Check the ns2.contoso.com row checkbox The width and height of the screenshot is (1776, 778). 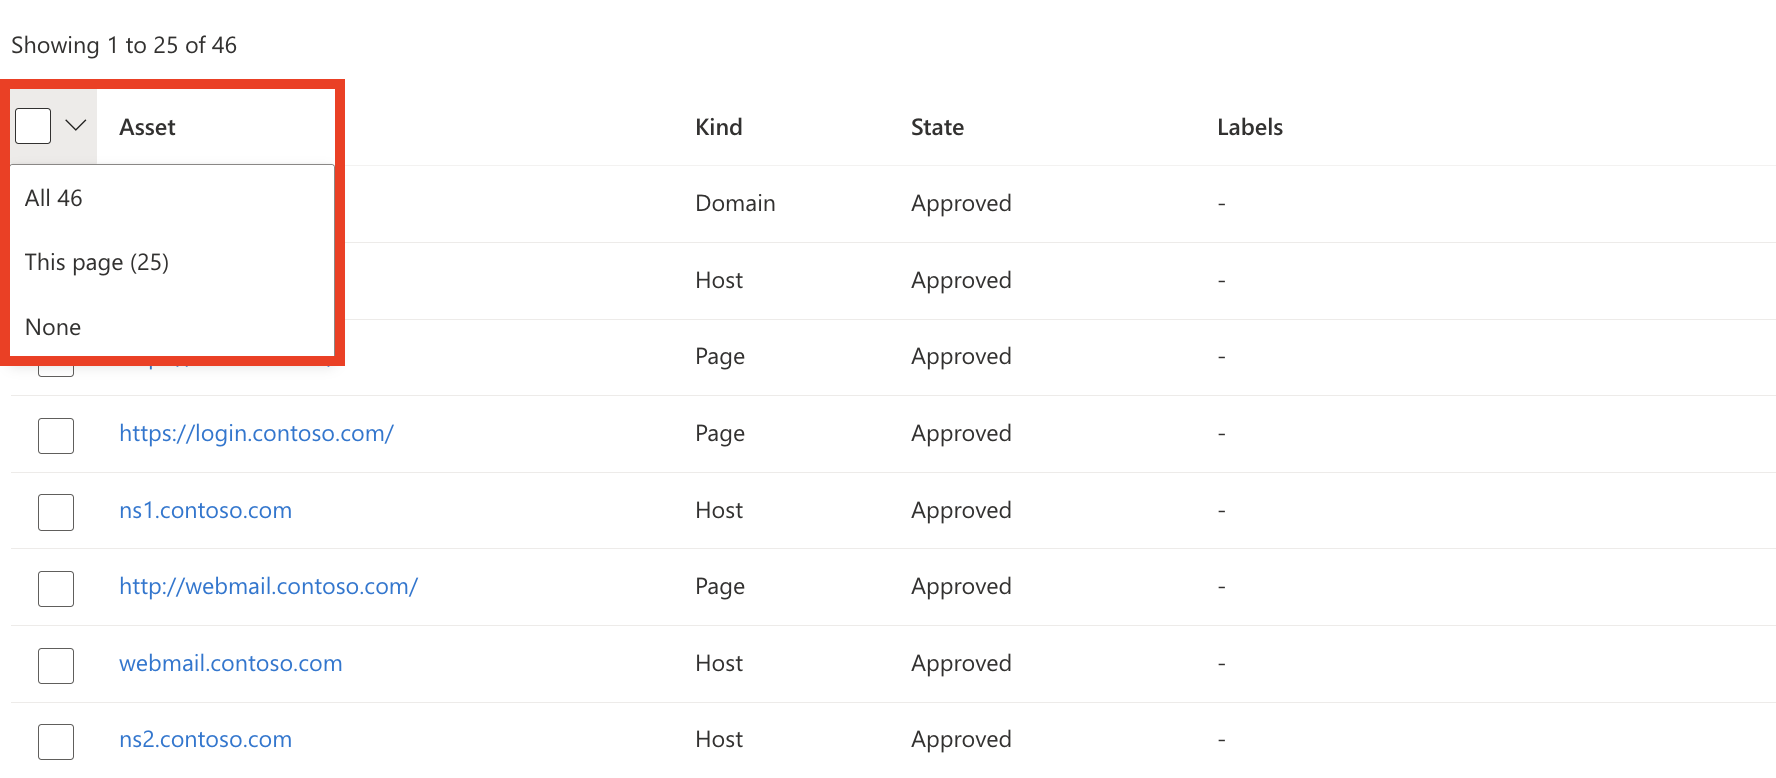pyautogui.click(x=56, y=741)
